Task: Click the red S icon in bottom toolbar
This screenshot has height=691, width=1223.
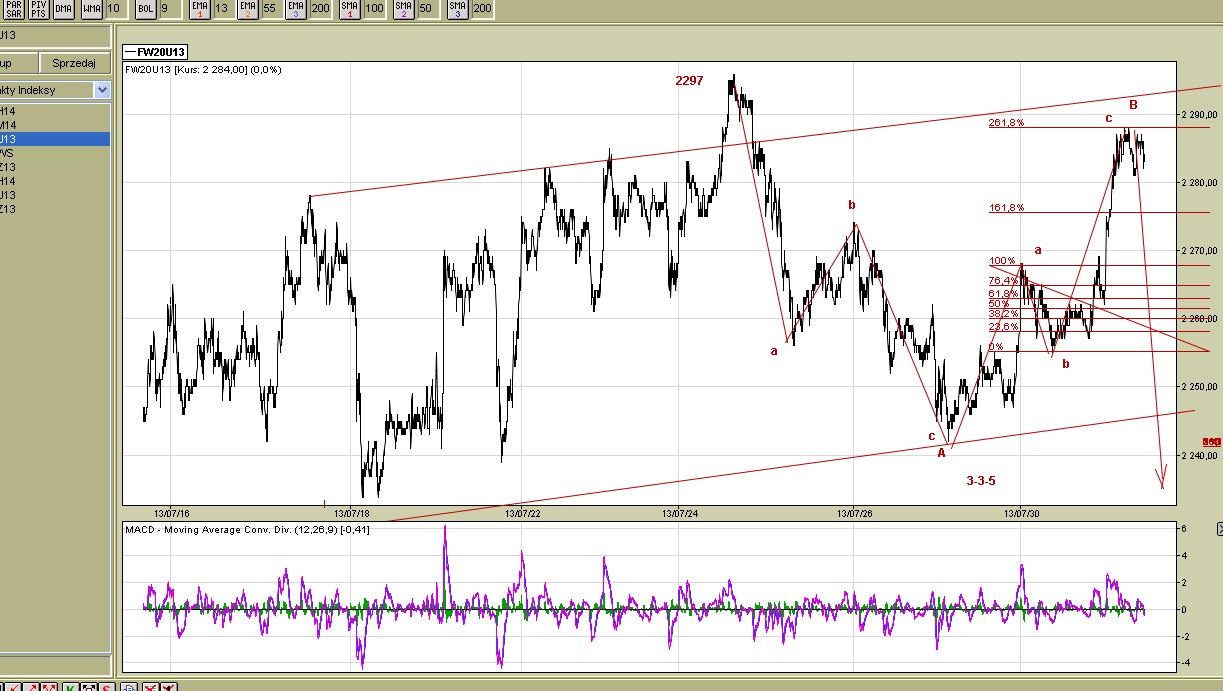Action: (x=107, y=685)
